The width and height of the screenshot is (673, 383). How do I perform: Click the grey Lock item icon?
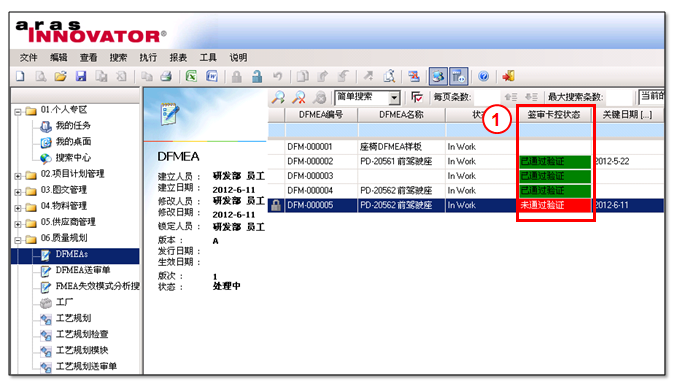(x=236, y=76)
